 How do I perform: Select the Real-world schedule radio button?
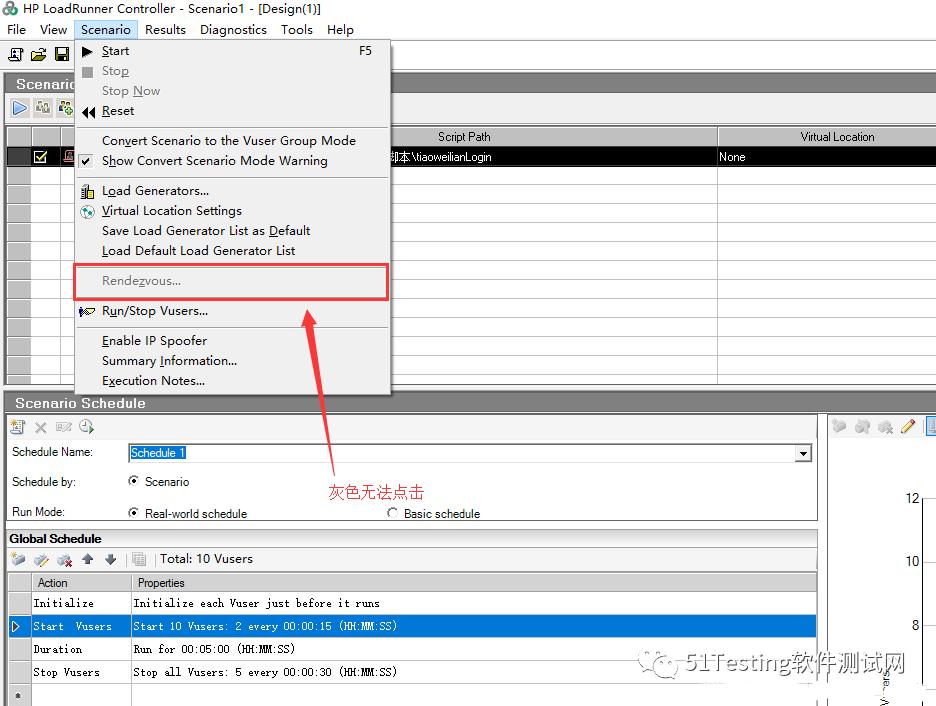(133, 513)
